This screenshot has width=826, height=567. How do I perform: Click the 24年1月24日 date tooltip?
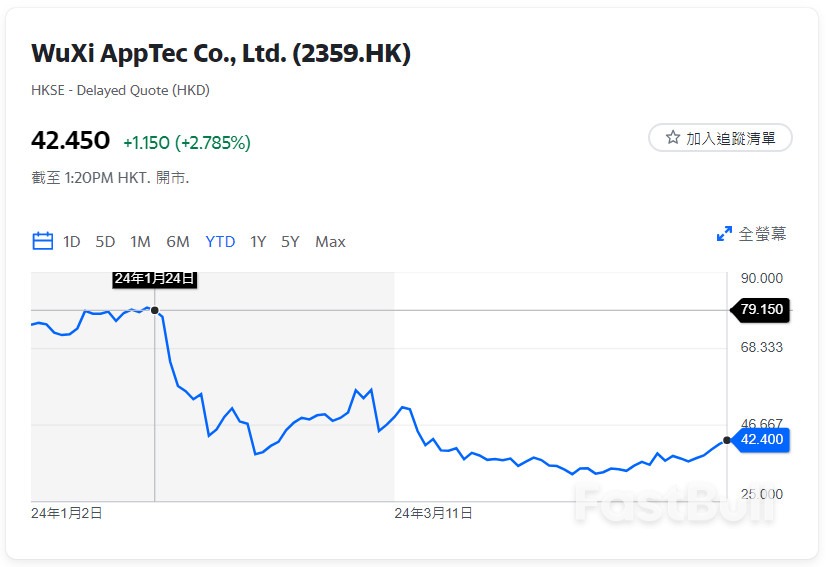pyautogui.click(x=155, y=279)
